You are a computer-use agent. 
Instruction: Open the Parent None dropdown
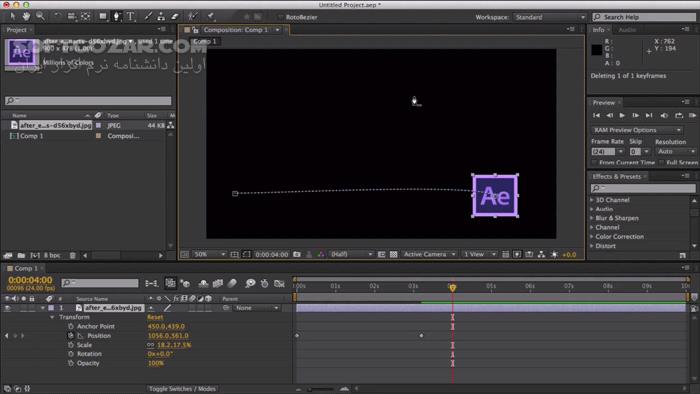coord(257,308)
